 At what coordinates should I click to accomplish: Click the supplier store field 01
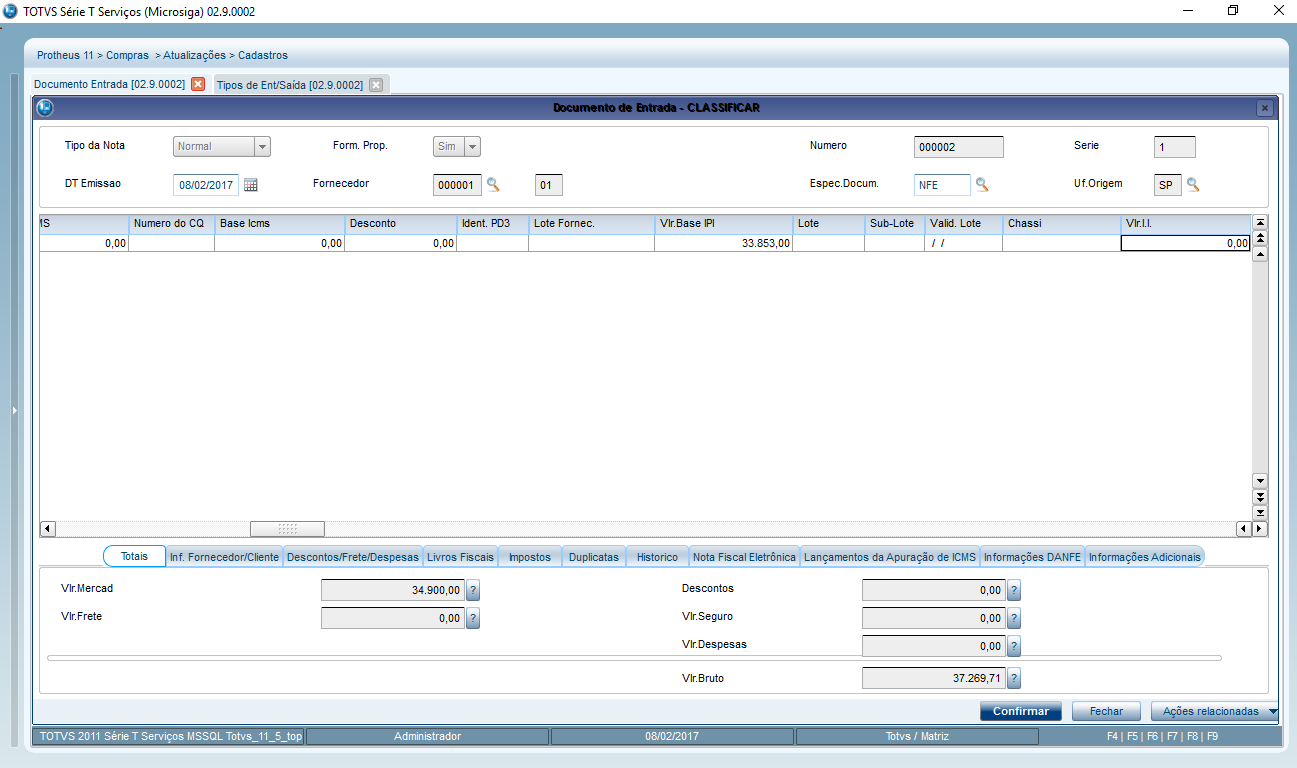point(549,185)
